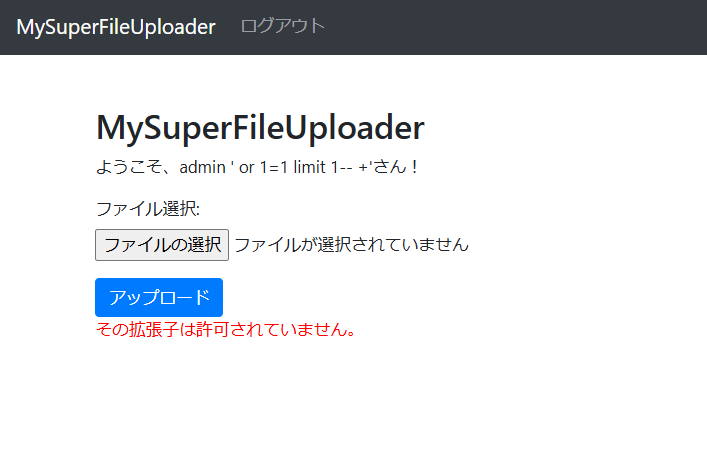The image size is (707, 461).
Task: Click the ファイルが選択されていません file status text
Action: tap(352, 245)
